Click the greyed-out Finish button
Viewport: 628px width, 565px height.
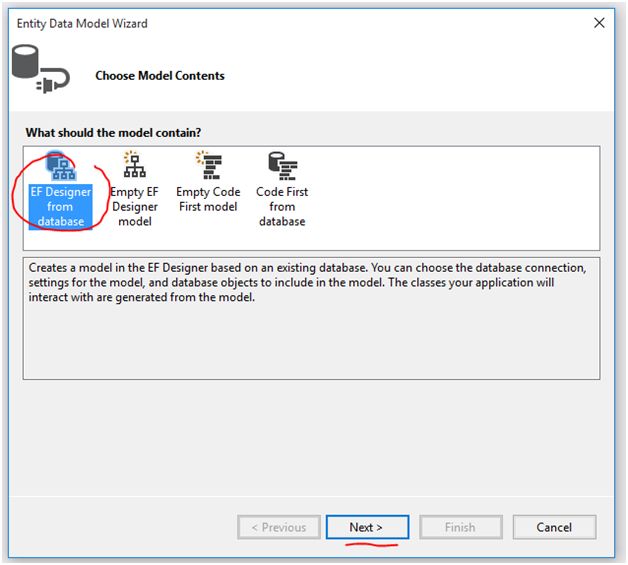pos(461,527)
